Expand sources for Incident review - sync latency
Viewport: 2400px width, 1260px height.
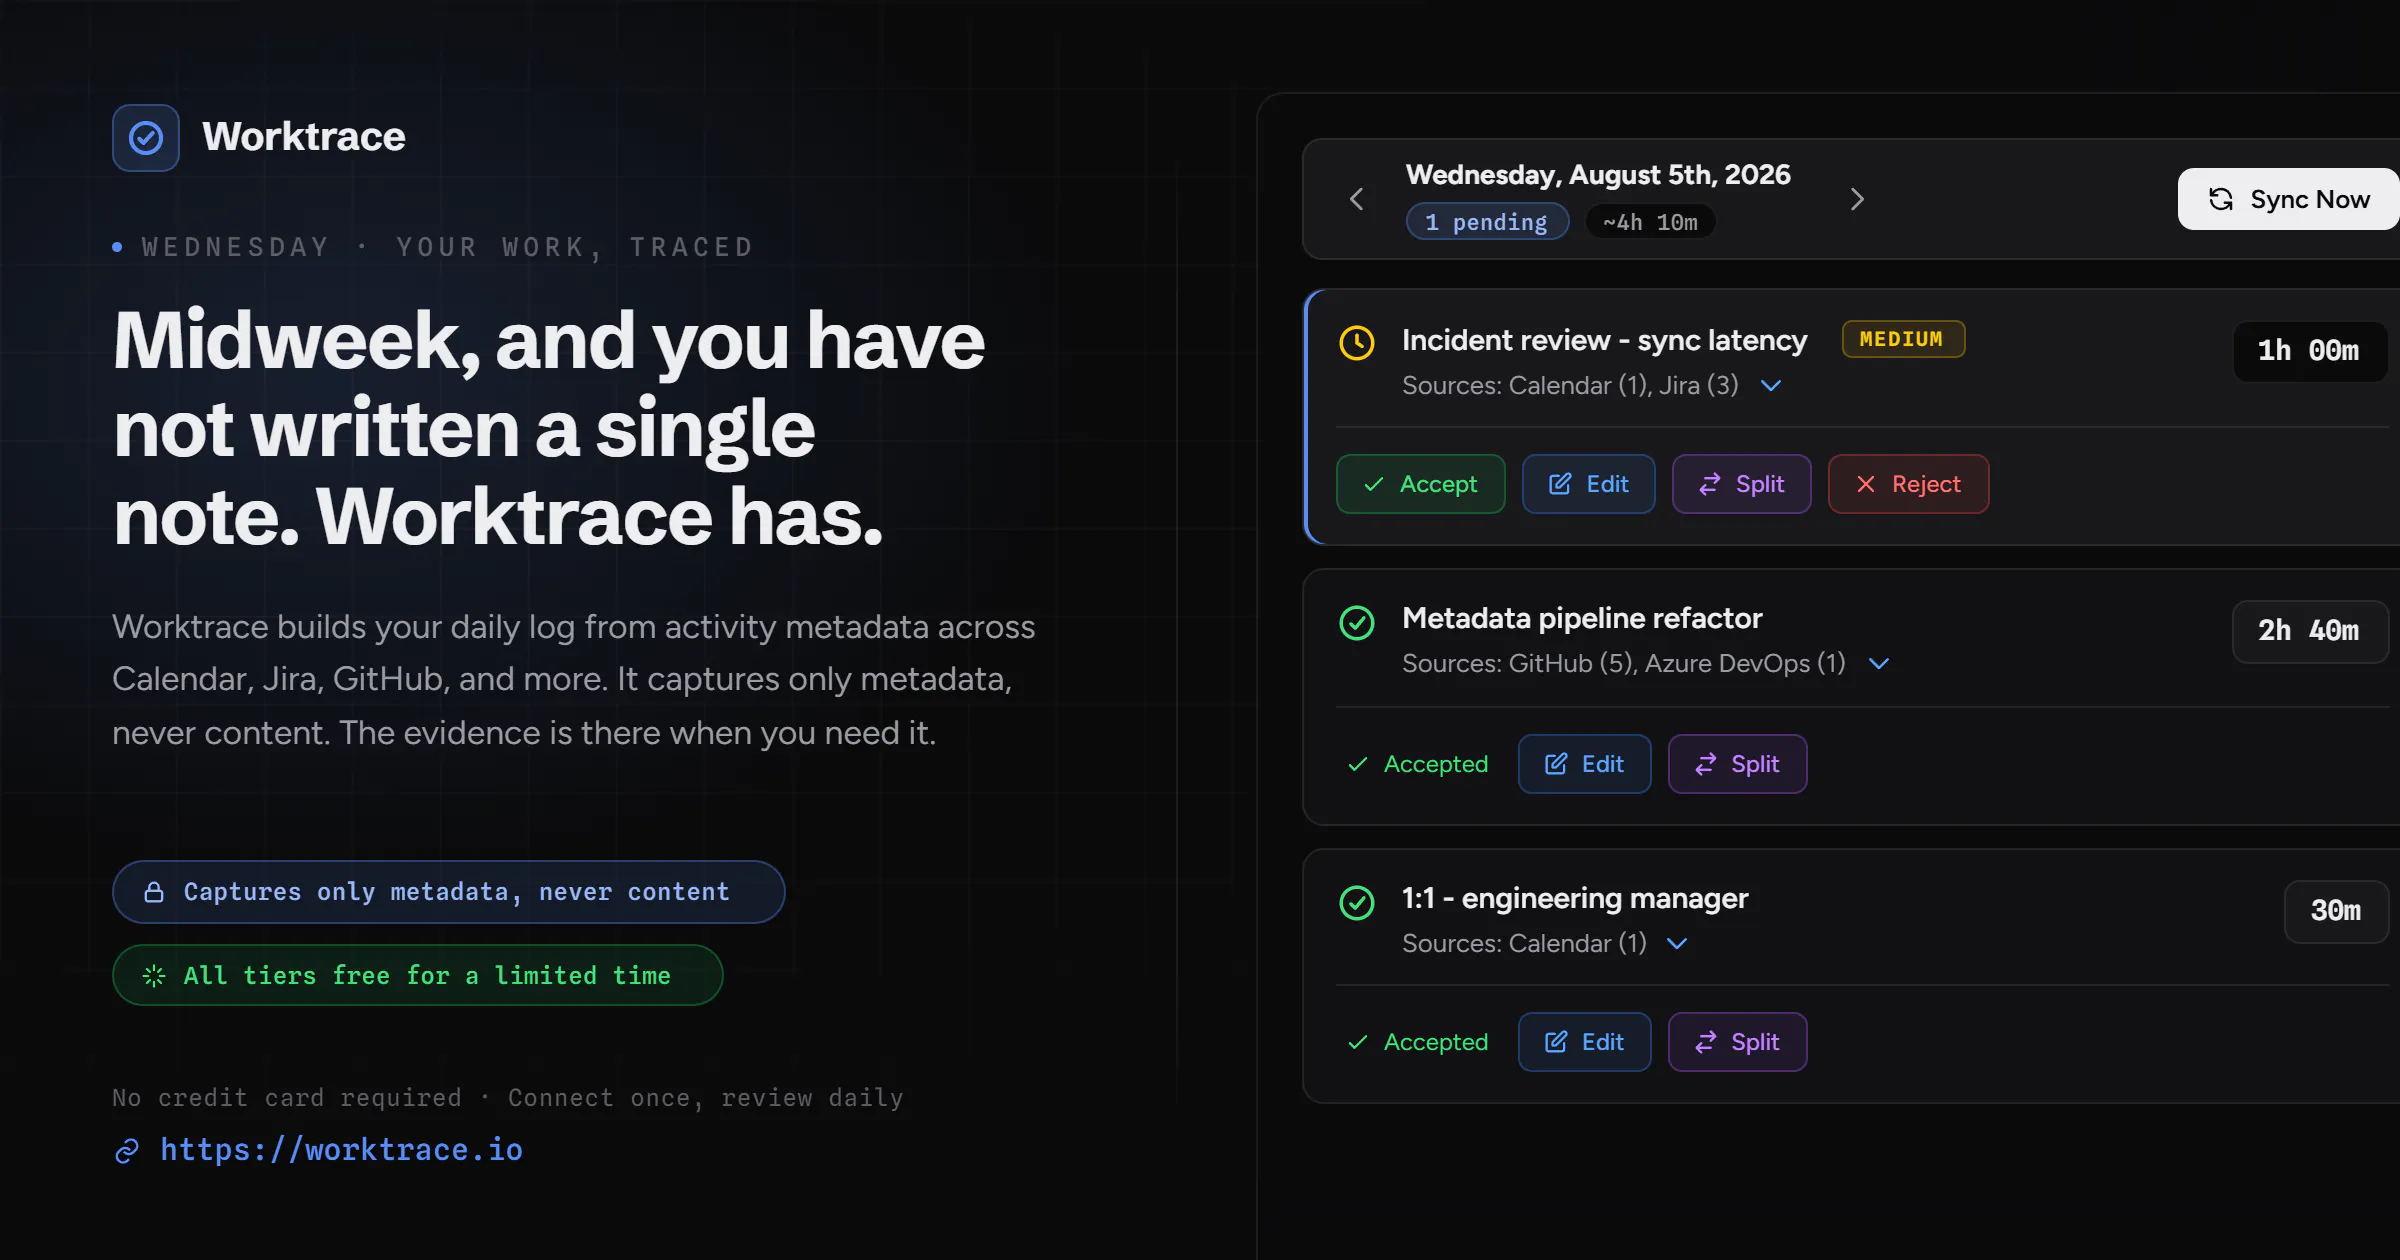[x=1771, y=386]
